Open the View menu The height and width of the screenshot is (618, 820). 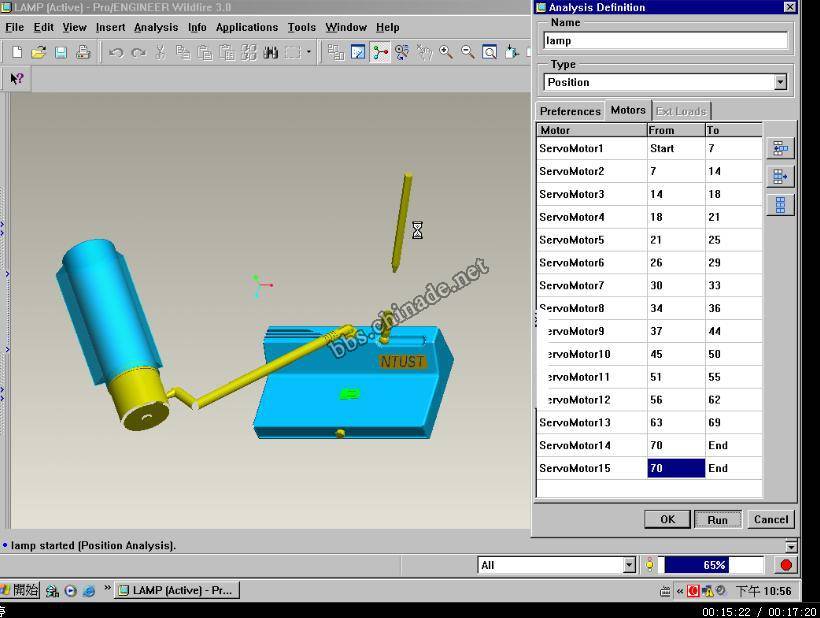tap(74, 27)
